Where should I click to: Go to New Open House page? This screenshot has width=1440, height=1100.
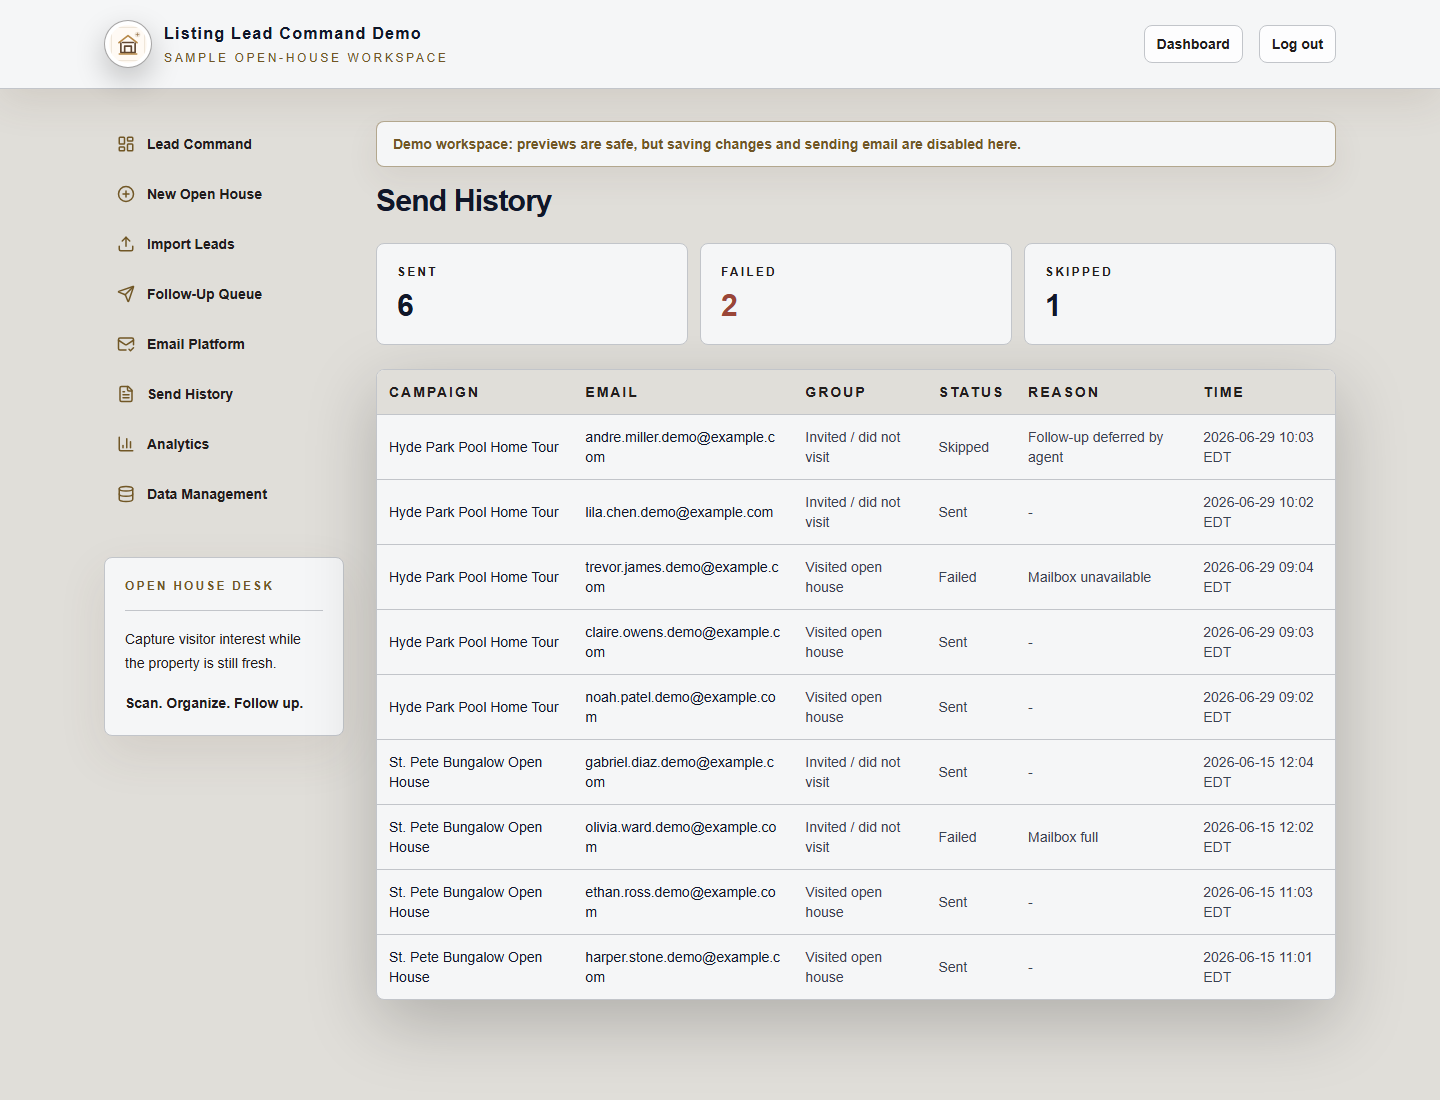point(204,194)
